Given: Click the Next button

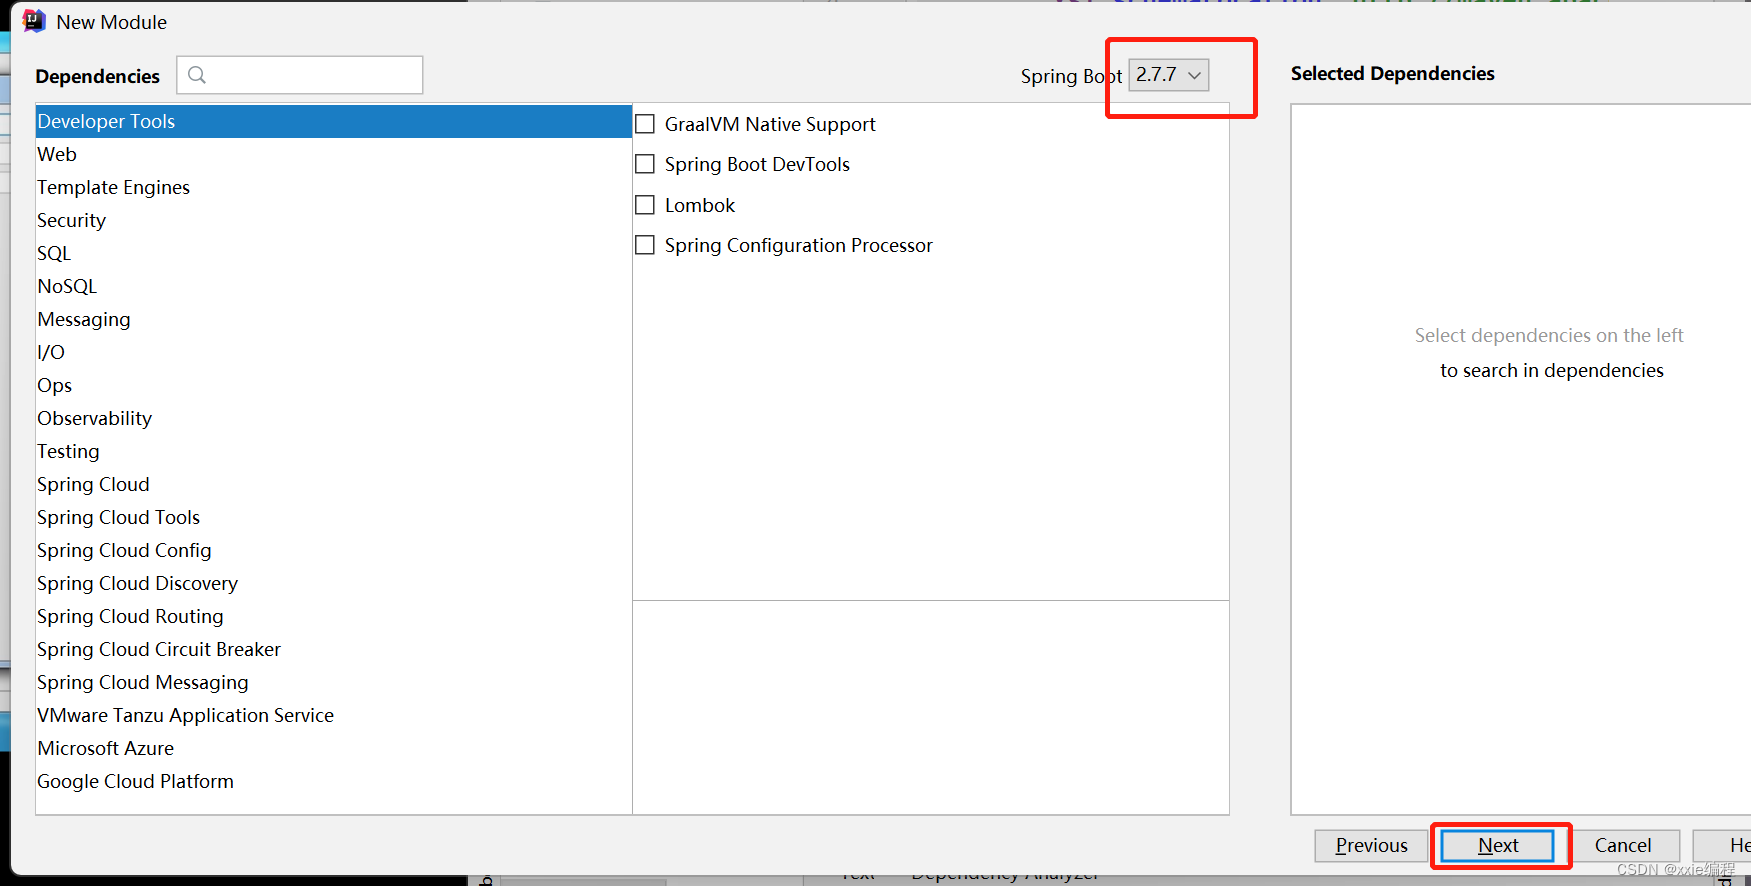Looking at the screenshot, I should 1498,845.
